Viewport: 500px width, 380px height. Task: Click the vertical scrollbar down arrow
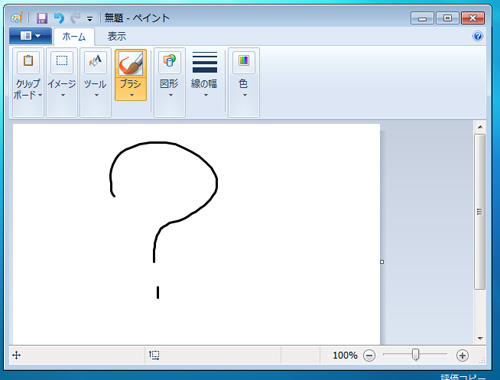[x=480, y=338]
